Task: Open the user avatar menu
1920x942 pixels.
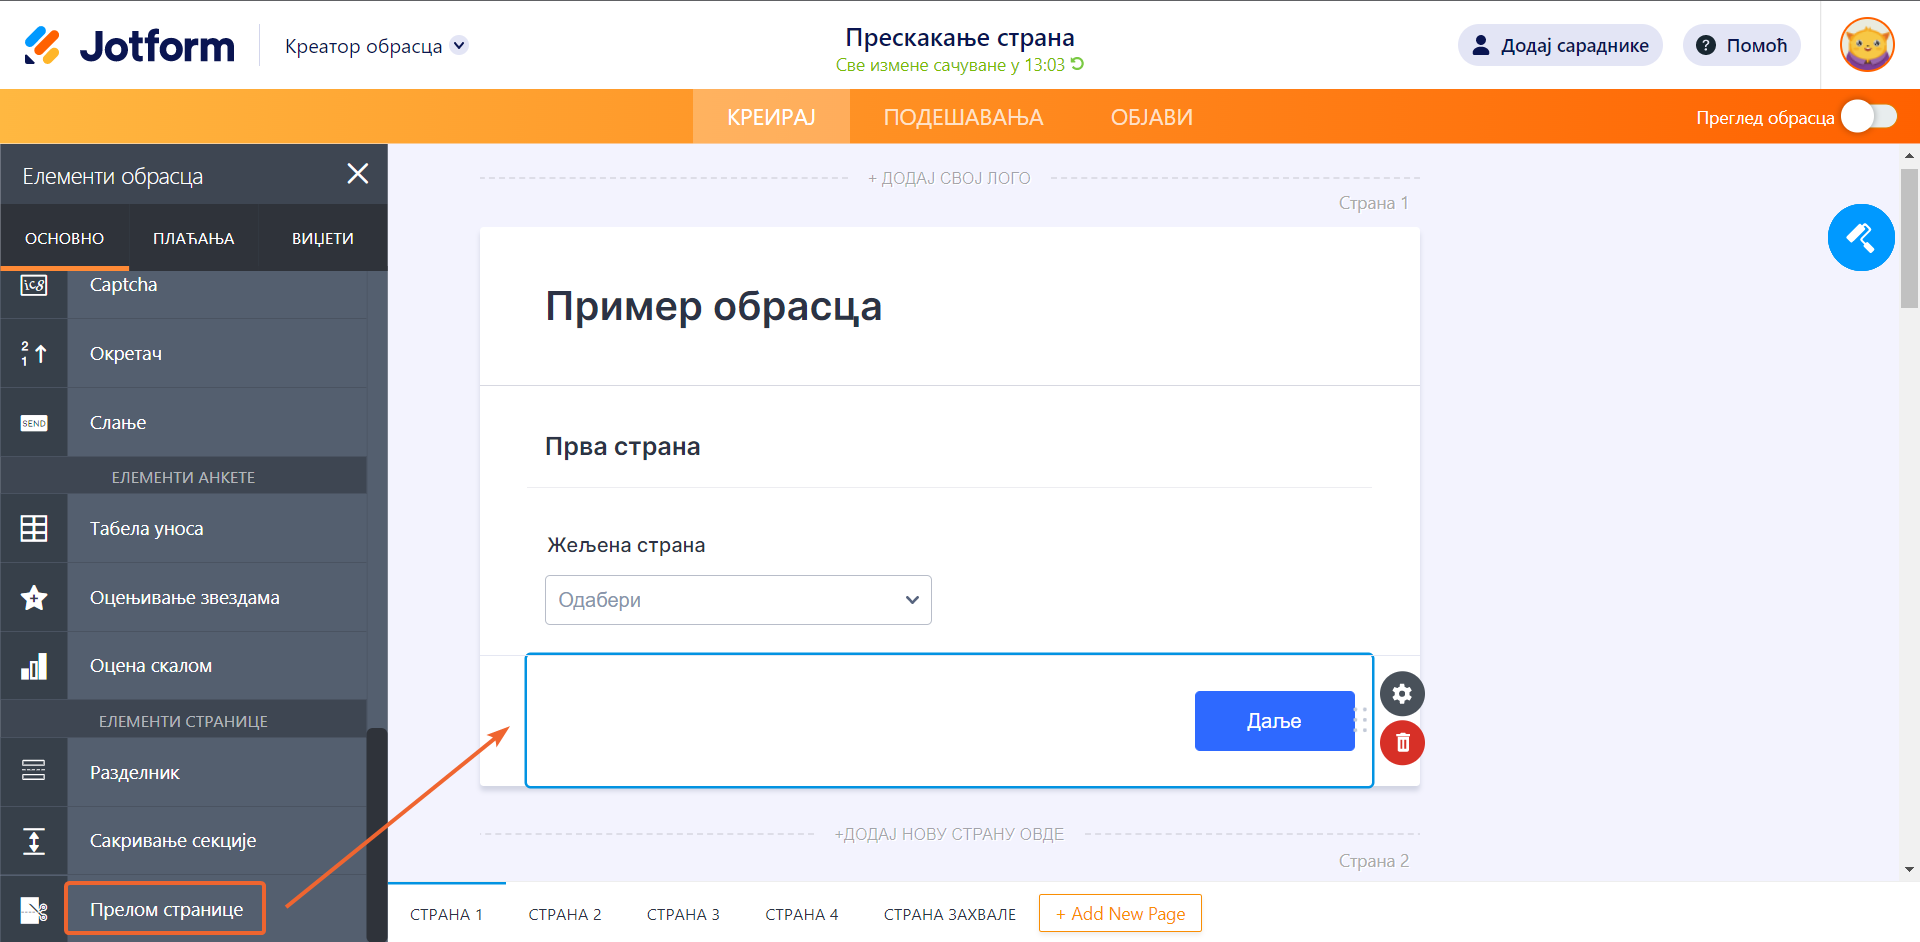Action: point(1867,45)
